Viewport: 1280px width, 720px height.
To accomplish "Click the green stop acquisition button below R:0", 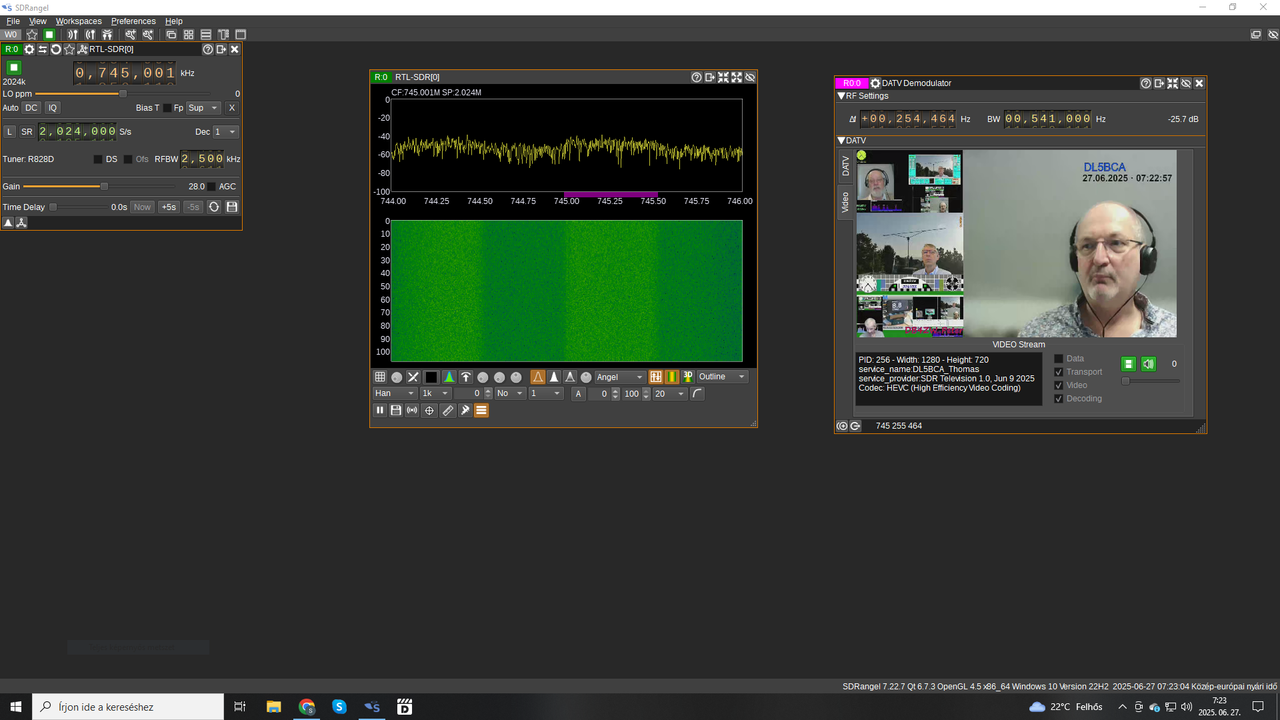I will coord(14,68).
